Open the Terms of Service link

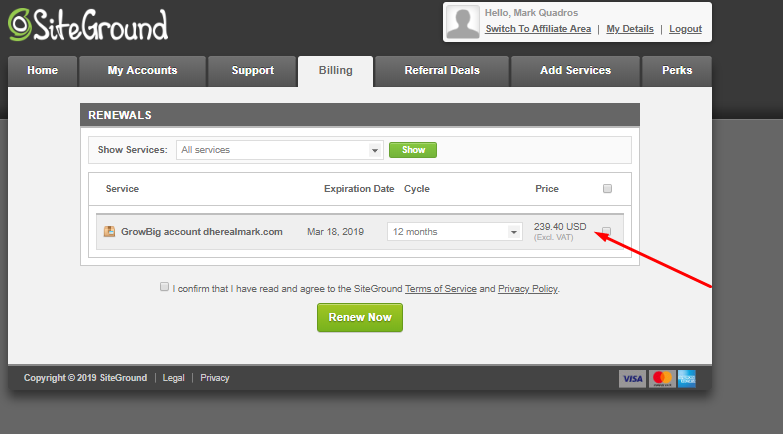[x=440, y=289]
